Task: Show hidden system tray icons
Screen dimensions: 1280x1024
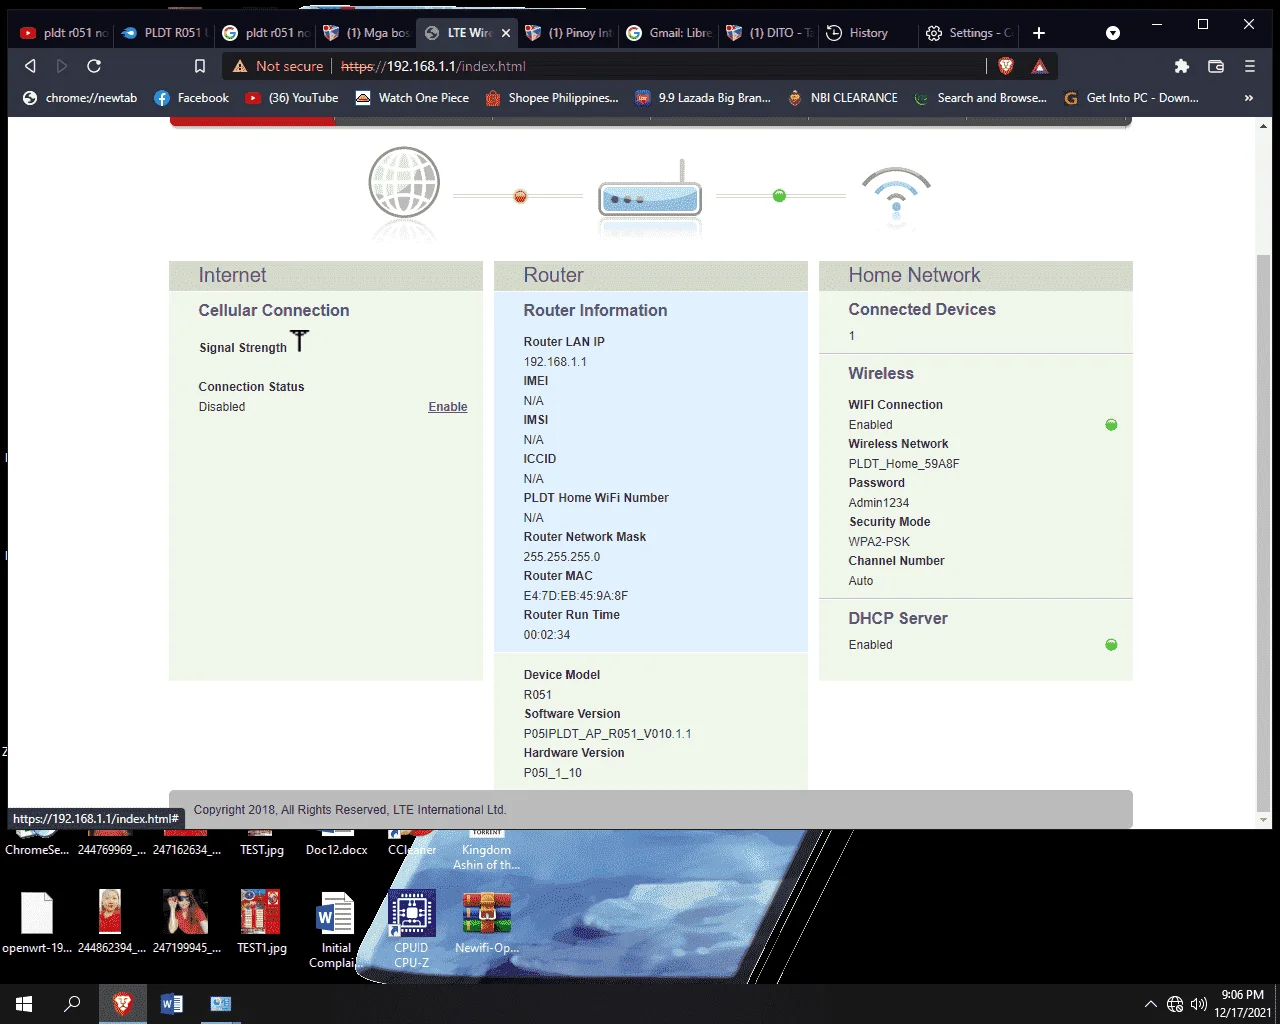Action: [x=1150, y=1004]
